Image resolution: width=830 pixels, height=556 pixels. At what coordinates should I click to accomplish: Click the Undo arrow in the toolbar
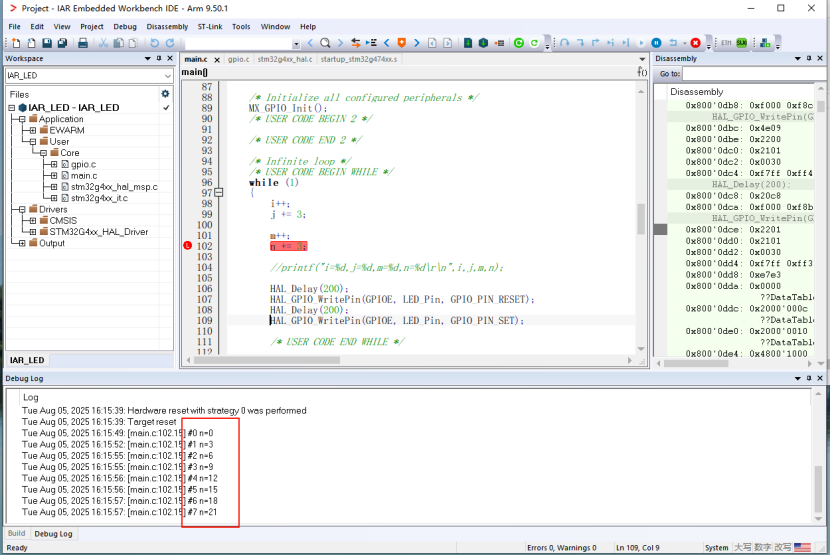coord(154,43)
